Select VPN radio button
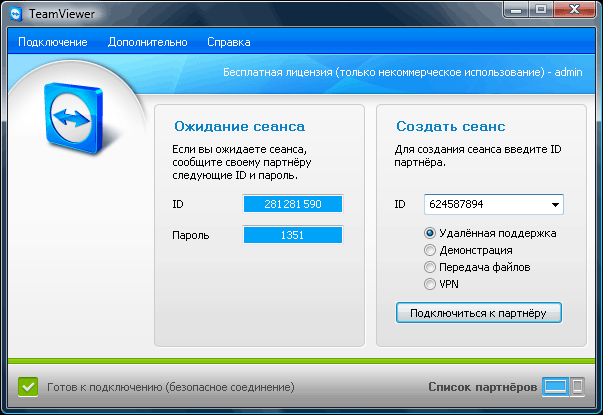Screen dimensions: 603x415 (430, 284)
